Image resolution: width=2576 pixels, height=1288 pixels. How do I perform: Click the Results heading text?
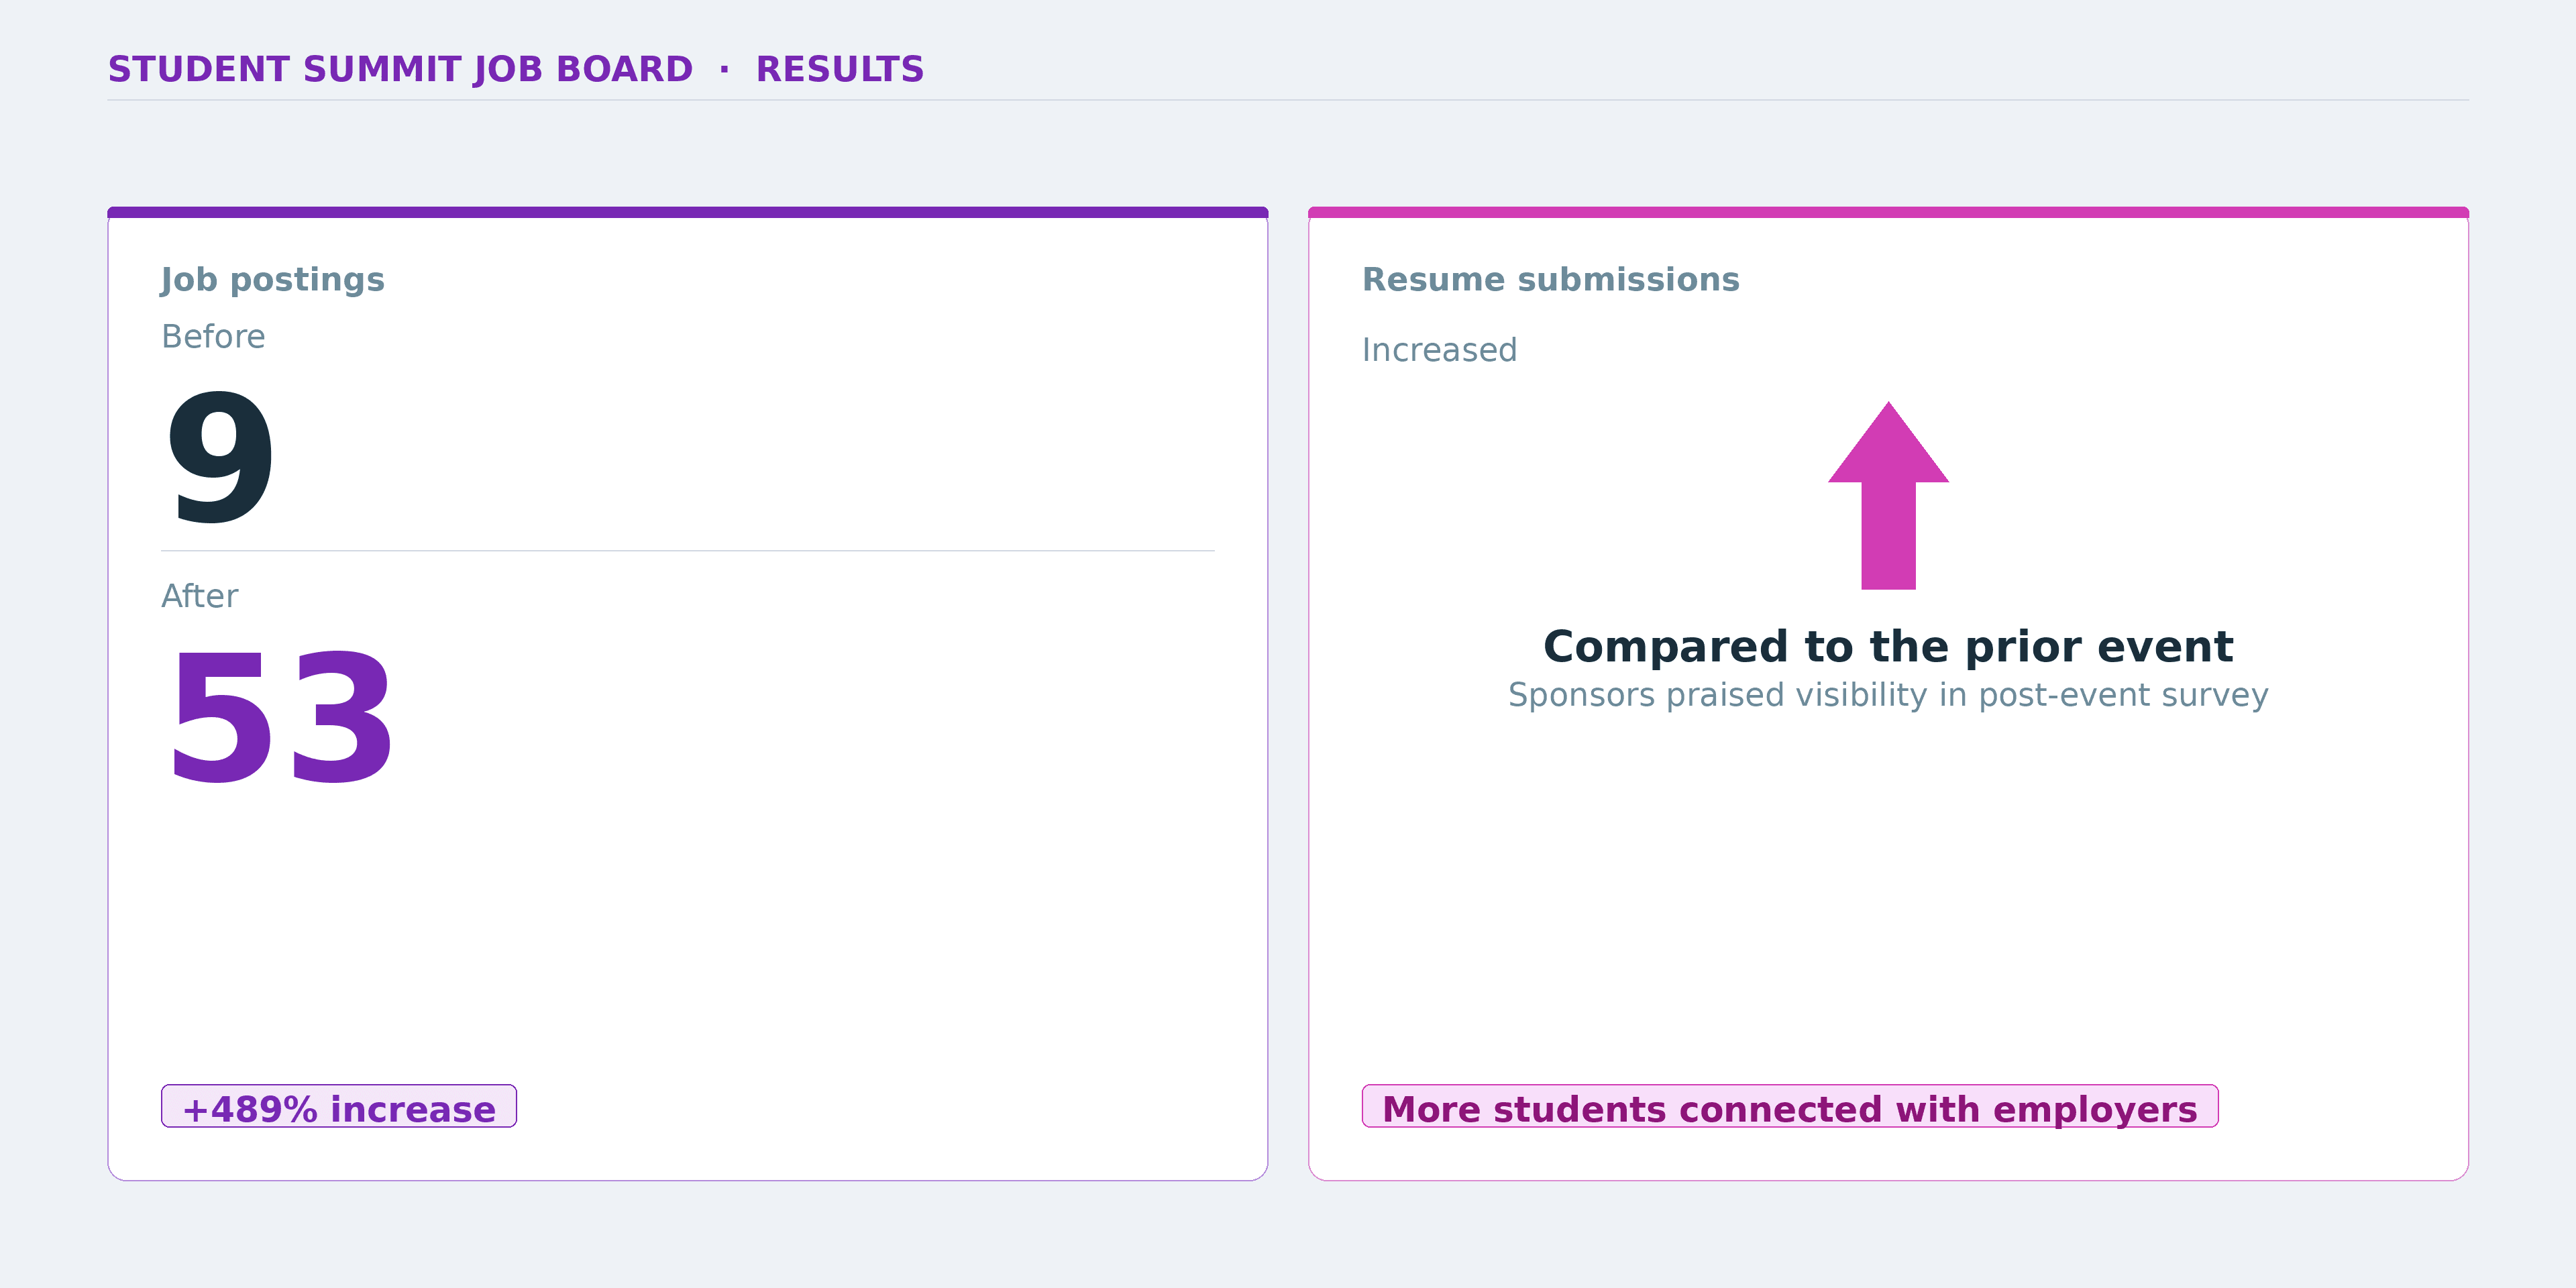[840, 69]
